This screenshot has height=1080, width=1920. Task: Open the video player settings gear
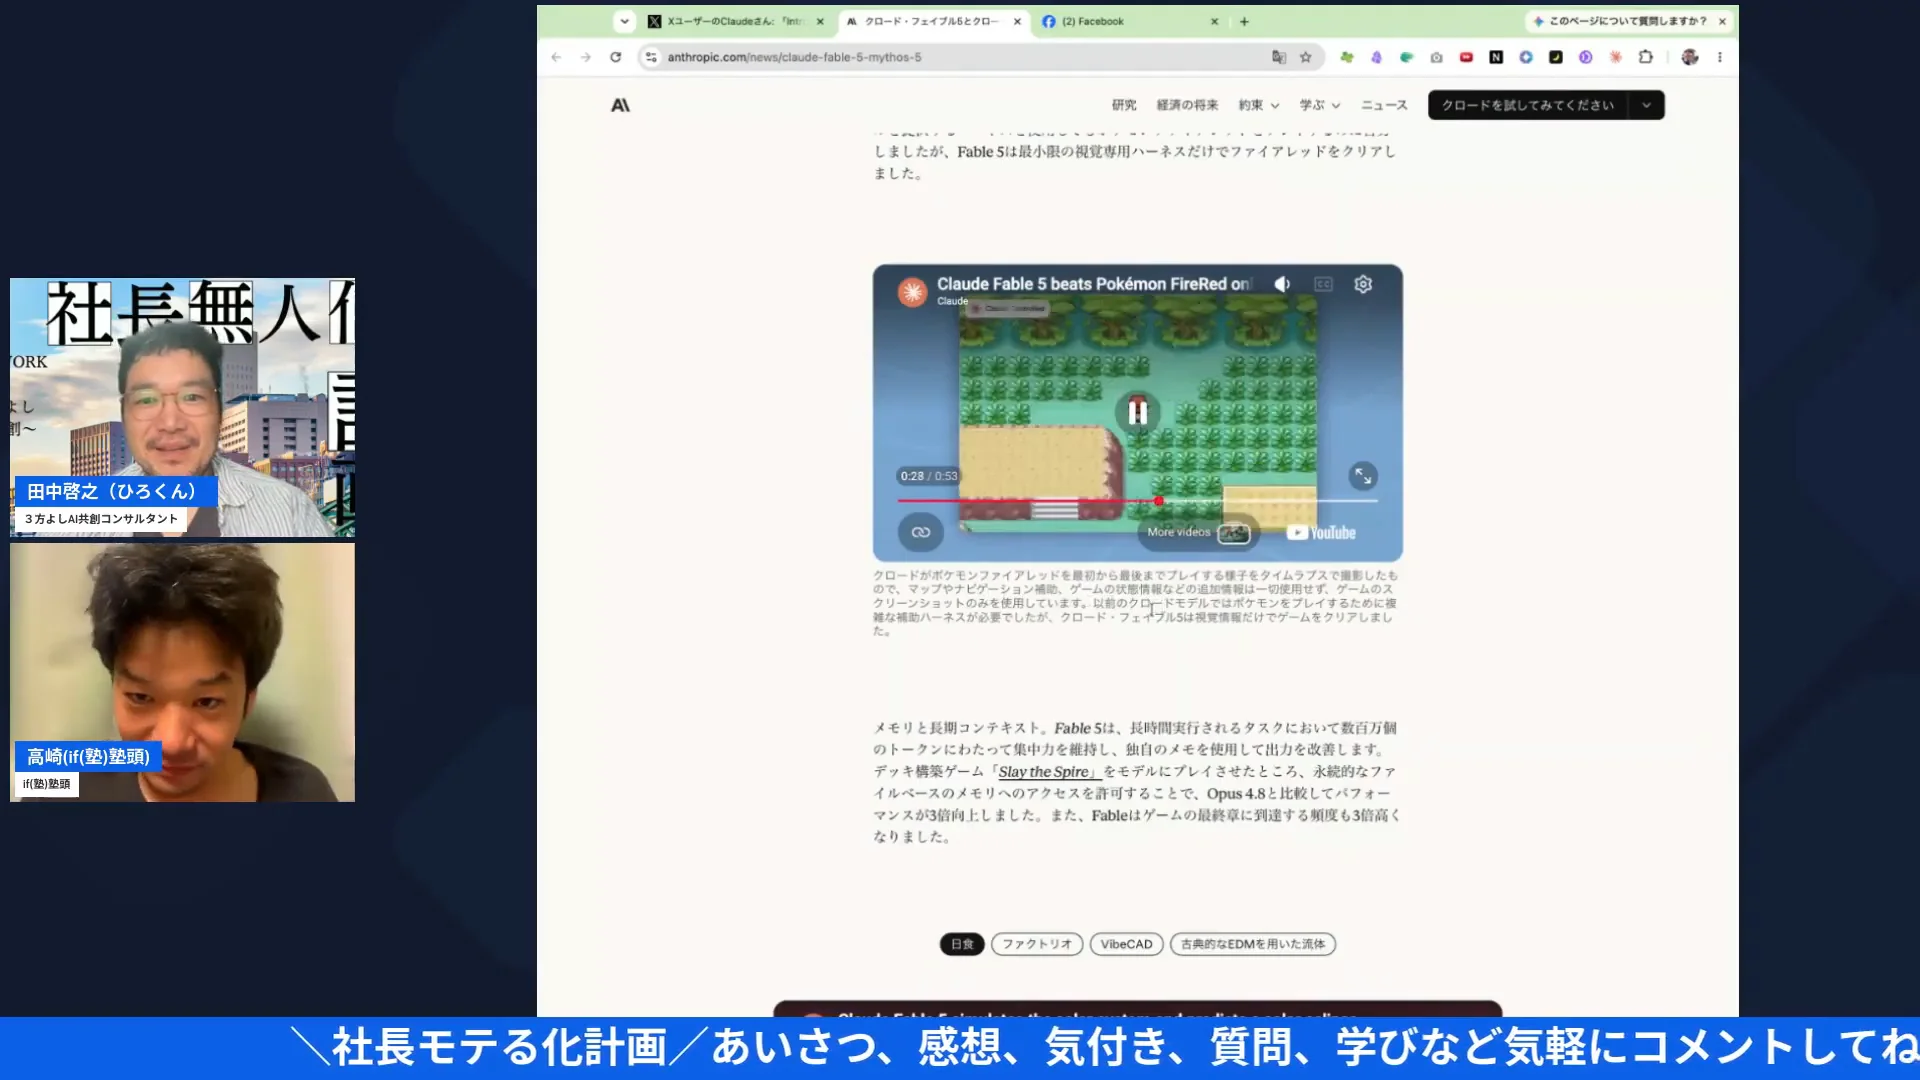[1363, 284]
